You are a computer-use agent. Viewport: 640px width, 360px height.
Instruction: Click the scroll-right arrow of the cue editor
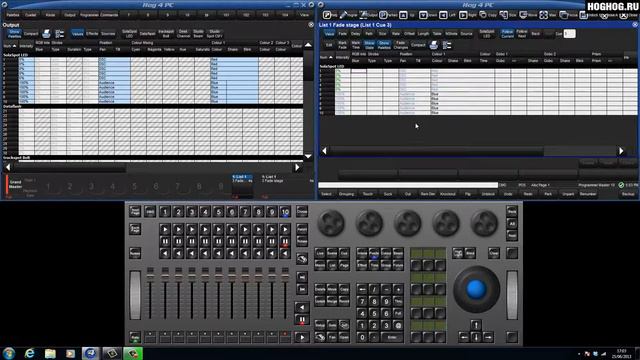pos(621,151)
